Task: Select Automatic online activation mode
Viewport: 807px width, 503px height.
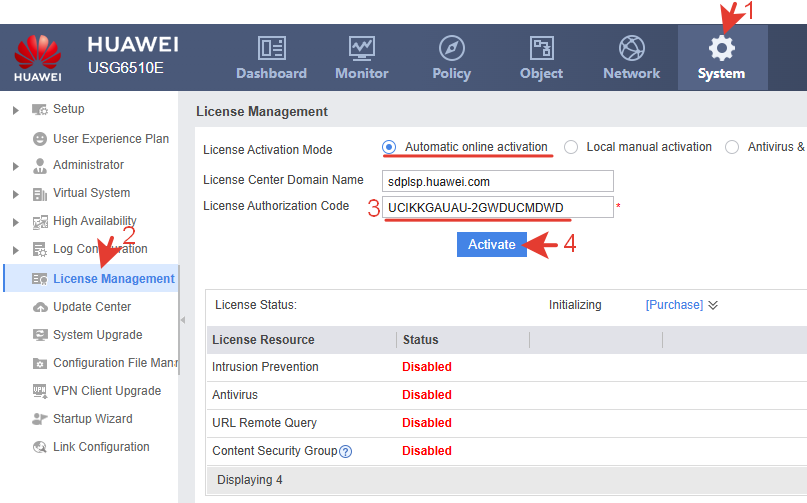Action: coord(389,147)
